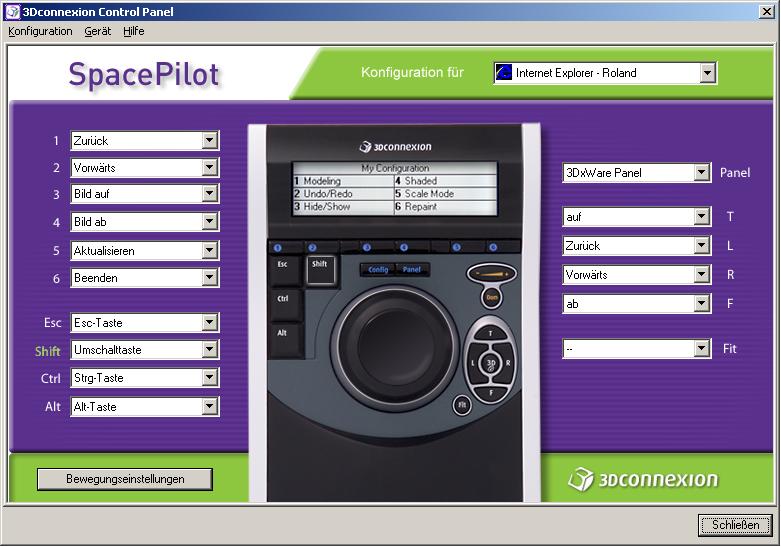Screen dimensions: 781x546
Task: Click the F view button on device
Action: 491,394
